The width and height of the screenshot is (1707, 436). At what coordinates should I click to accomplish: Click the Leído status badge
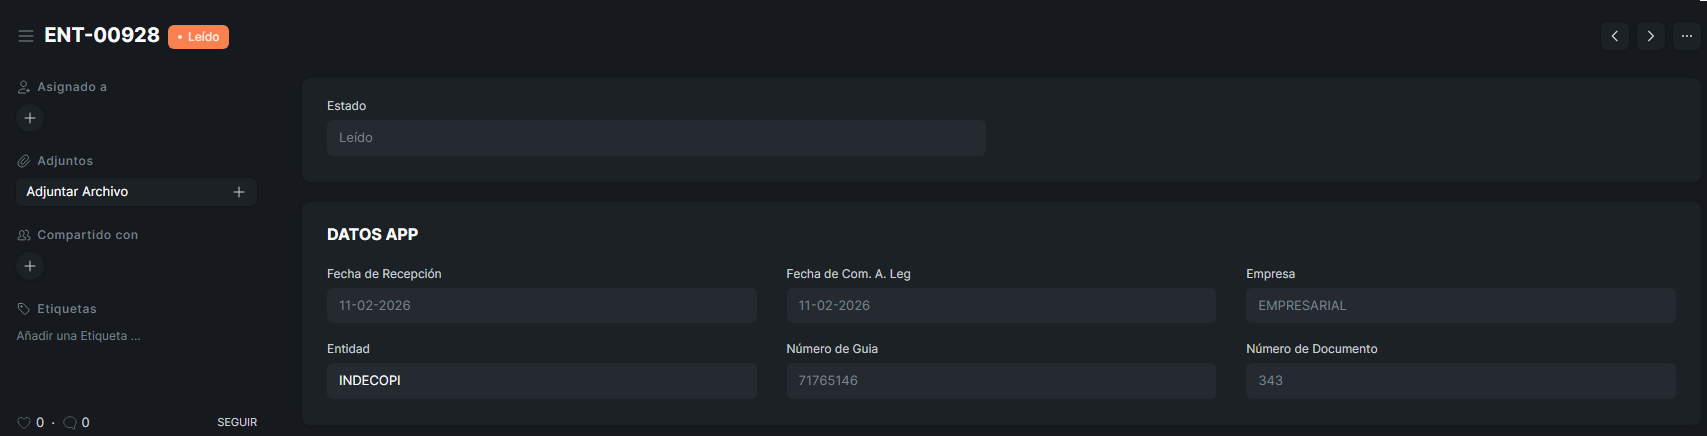click(198, 37)
